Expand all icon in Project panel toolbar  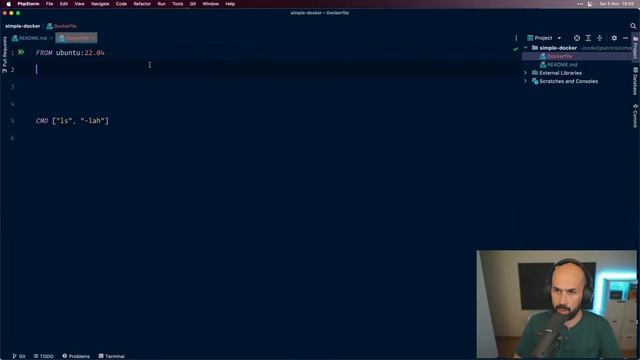point(588,38)
